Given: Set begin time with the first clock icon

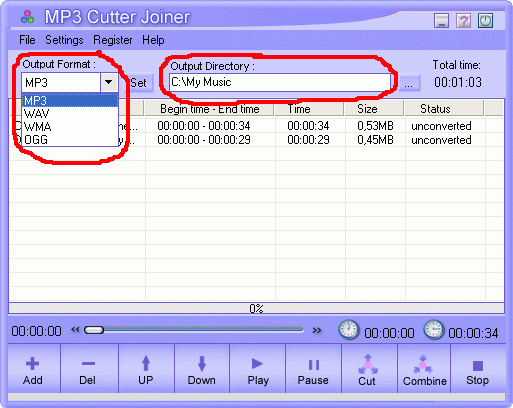Looking at the screenshot, I should (x=349, y=330).
